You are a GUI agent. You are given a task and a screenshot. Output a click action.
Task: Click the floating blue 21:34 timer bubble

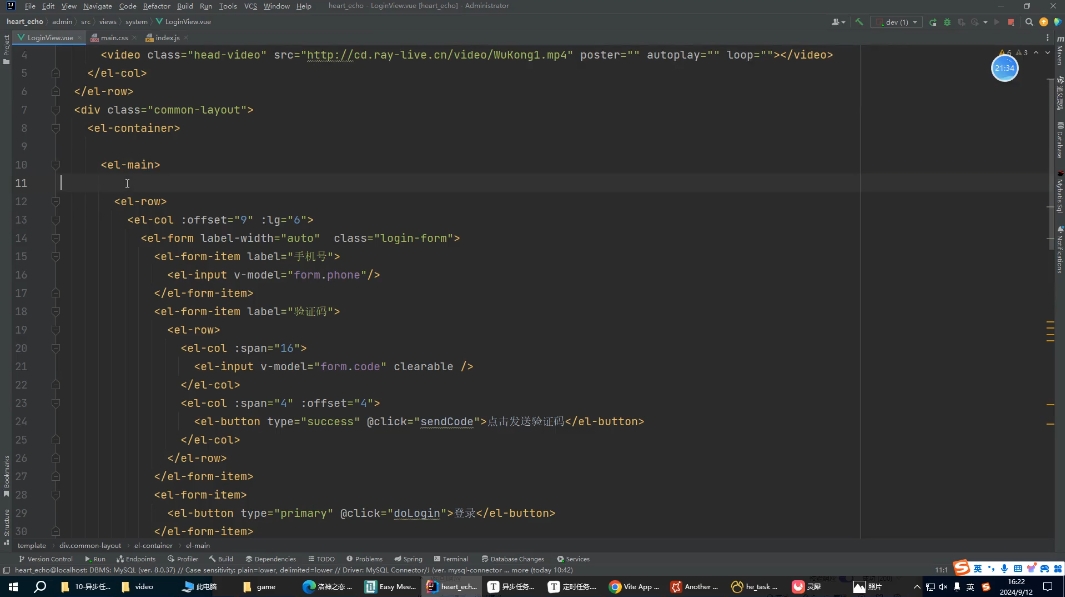pos(1005,68)
